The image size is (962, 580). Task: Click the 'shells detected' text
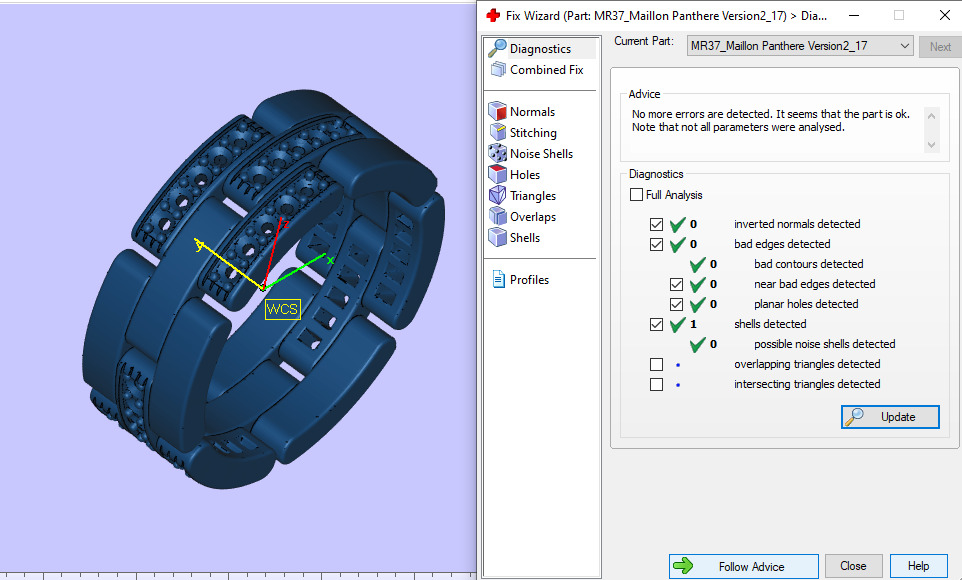point(770,324)
